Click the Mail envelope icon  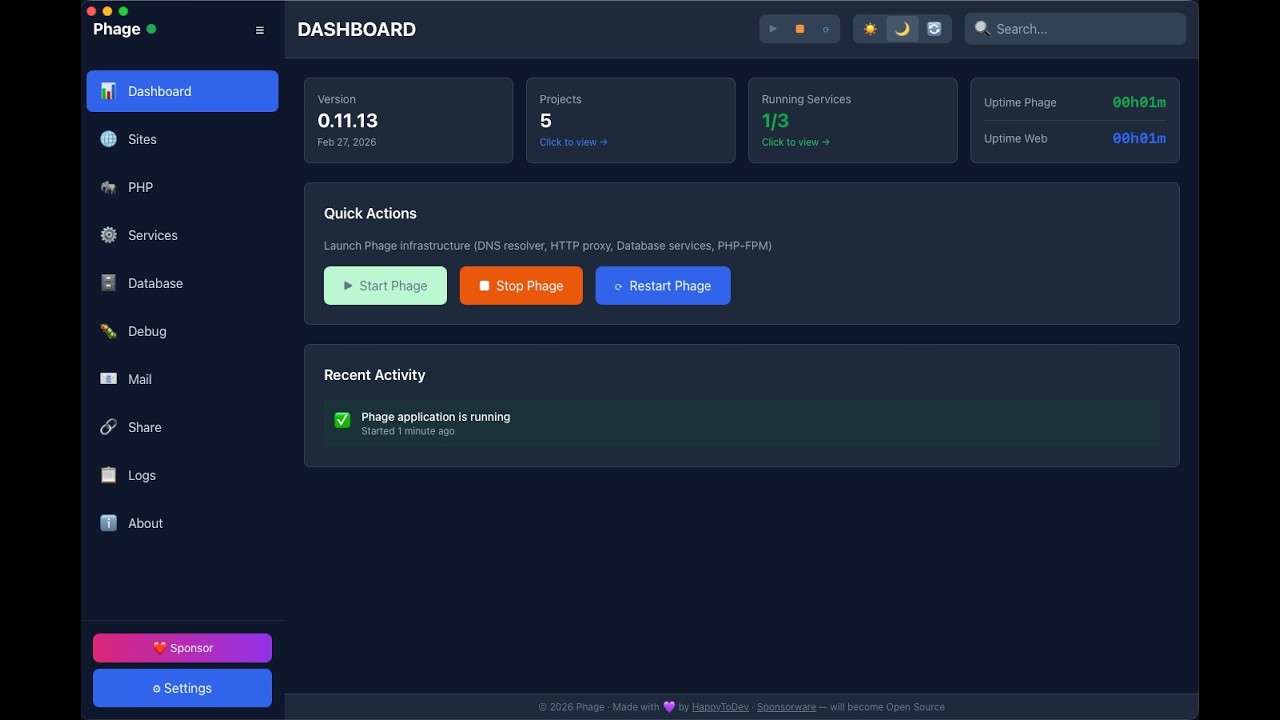108,379
